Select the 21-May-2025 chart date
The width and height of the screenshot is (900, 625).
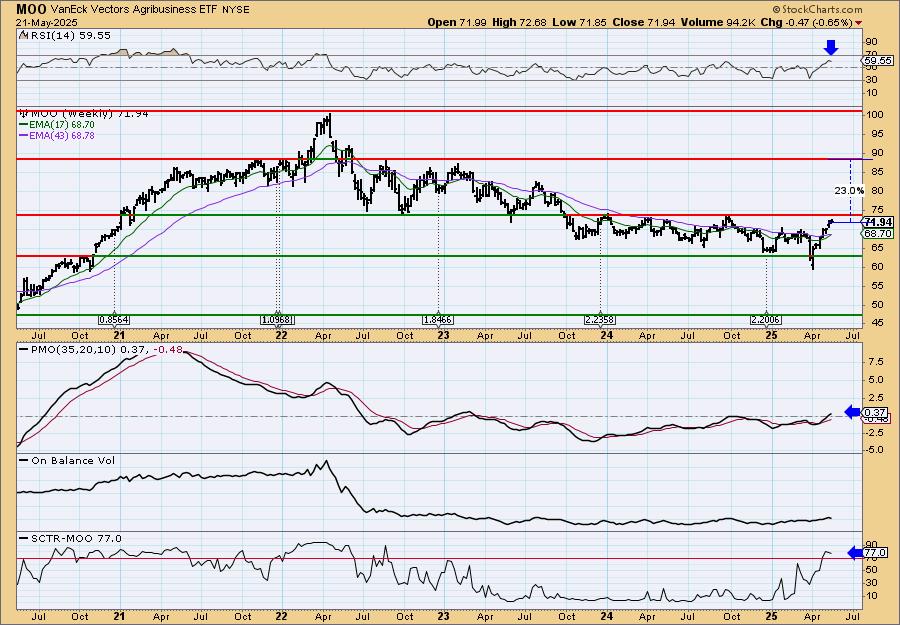(x=44, y=22)
